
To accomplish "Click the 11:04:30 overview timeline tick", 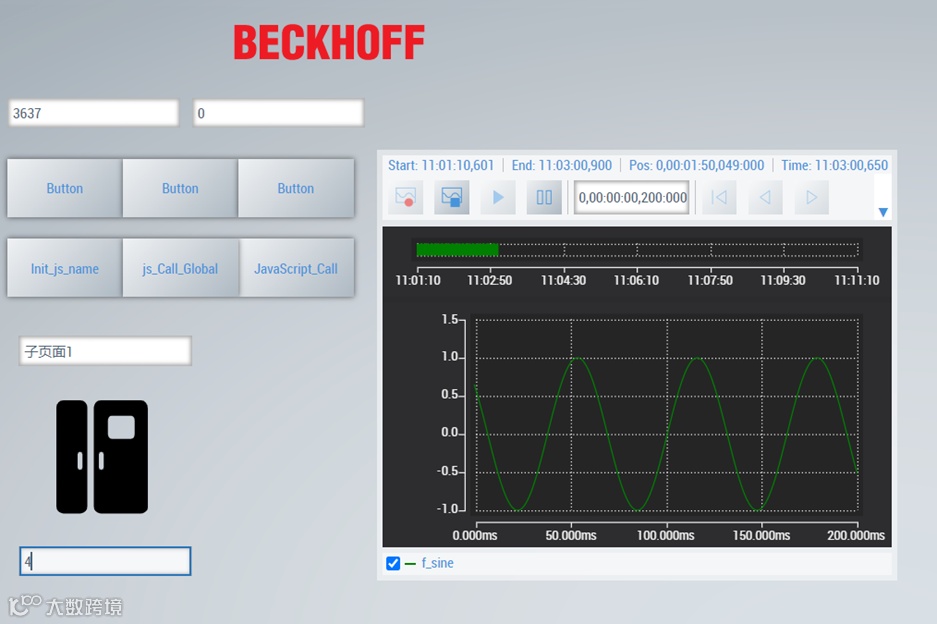I will 563,280.
